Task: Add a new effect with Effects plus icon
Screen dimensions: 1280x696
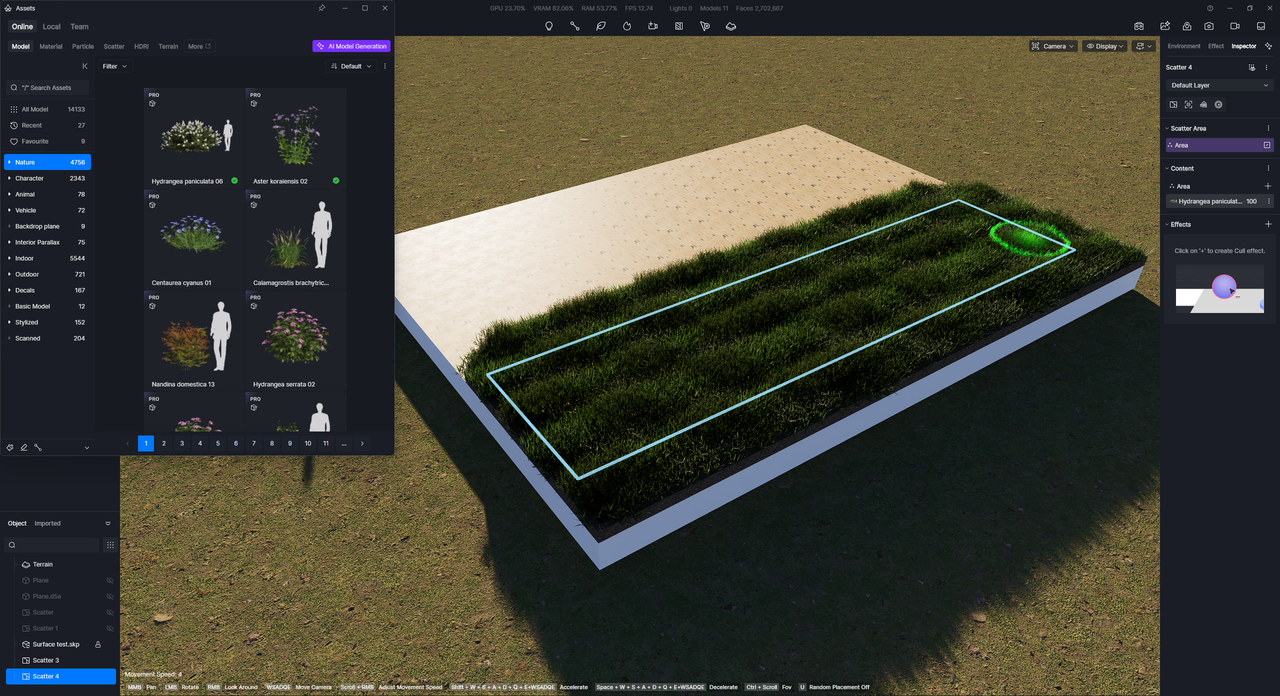Action: [x=1268, y=224]
